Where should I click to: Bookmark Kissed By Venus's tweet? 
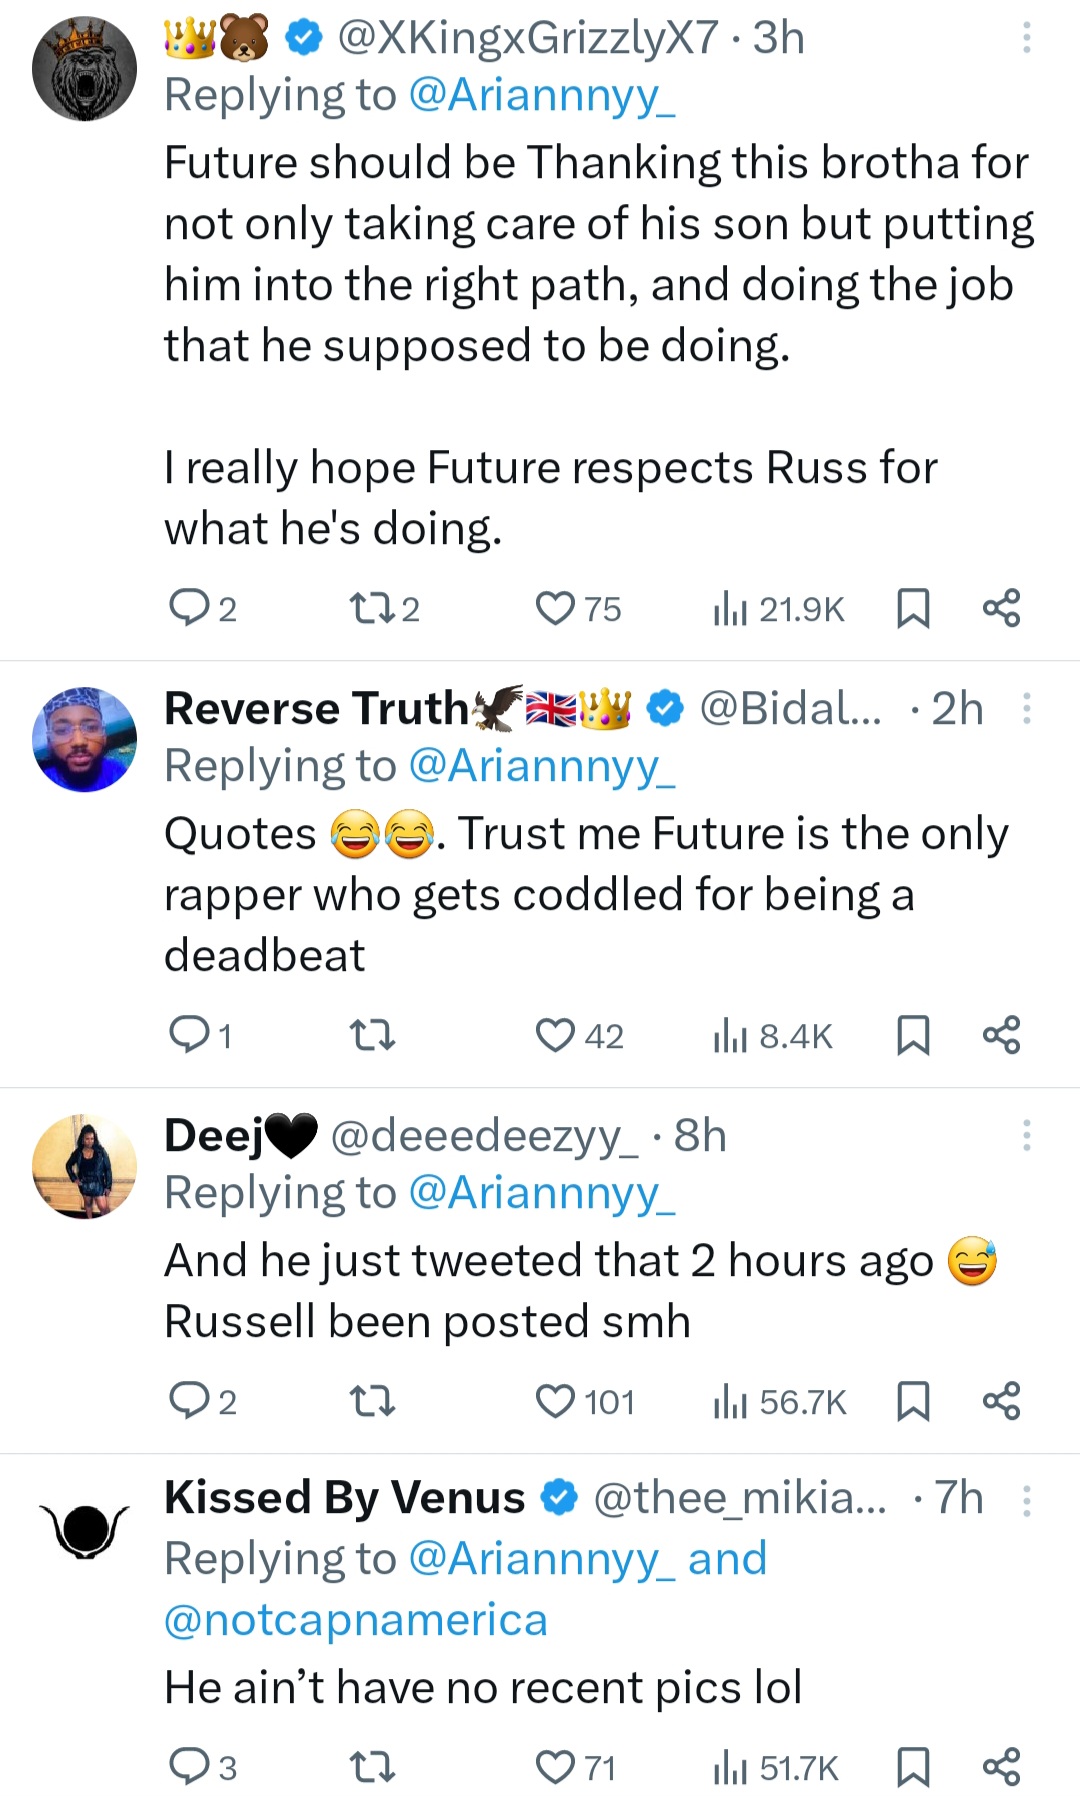coord(913,1767)
